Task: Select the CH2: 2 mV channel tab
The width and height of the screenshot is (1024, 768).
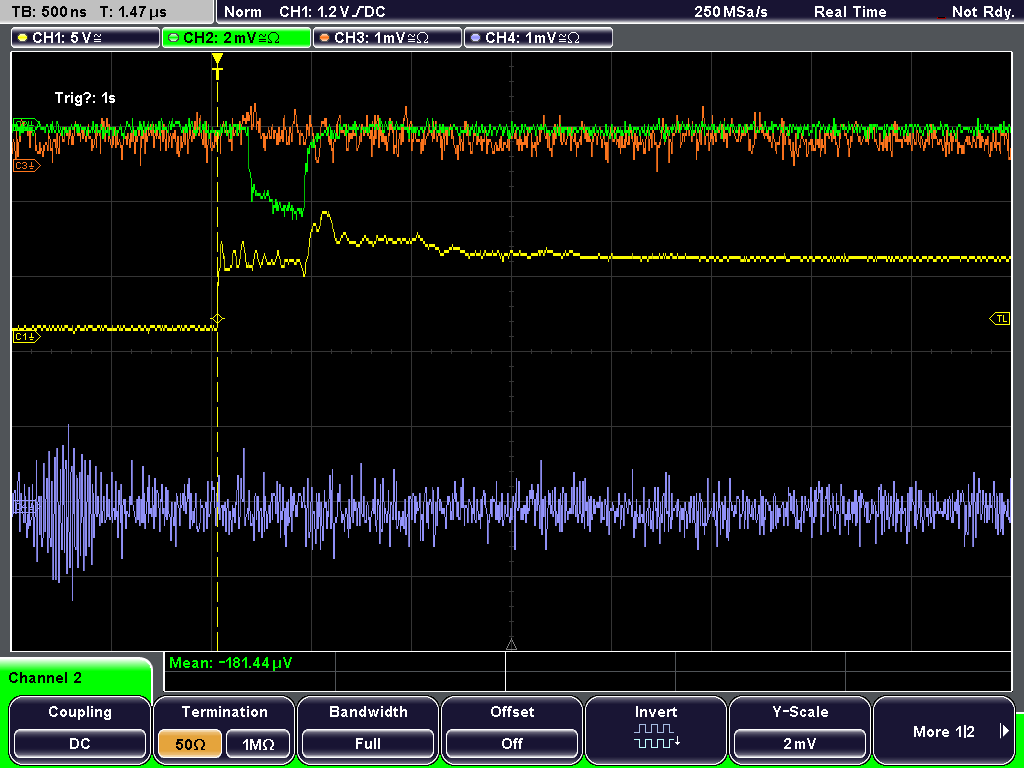Action: click(x=236, y=38)
